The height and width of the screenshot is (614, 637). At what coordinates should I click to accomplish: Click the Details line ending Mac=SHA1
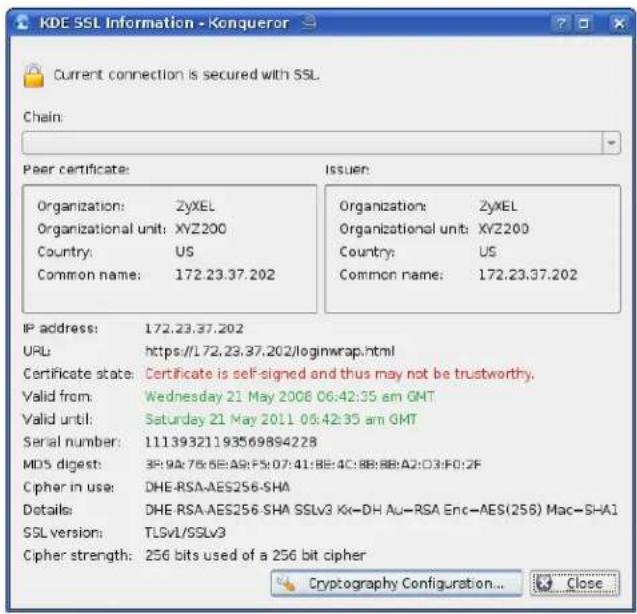click(x=381, y=510)
